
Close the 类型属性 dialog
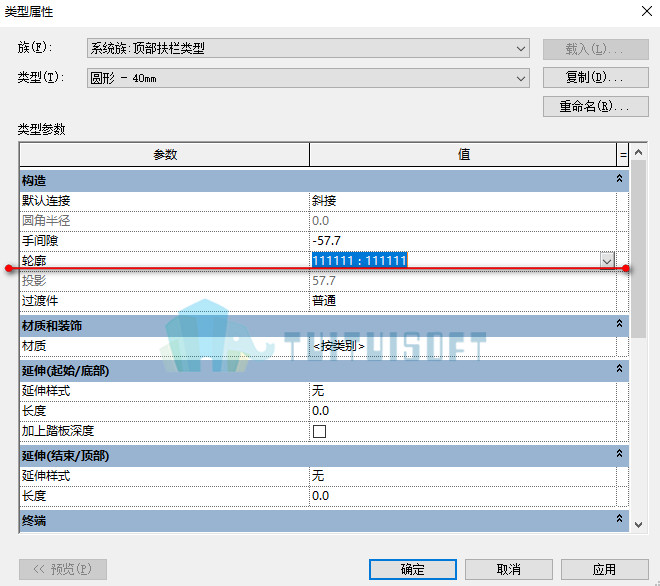(647, 11)
